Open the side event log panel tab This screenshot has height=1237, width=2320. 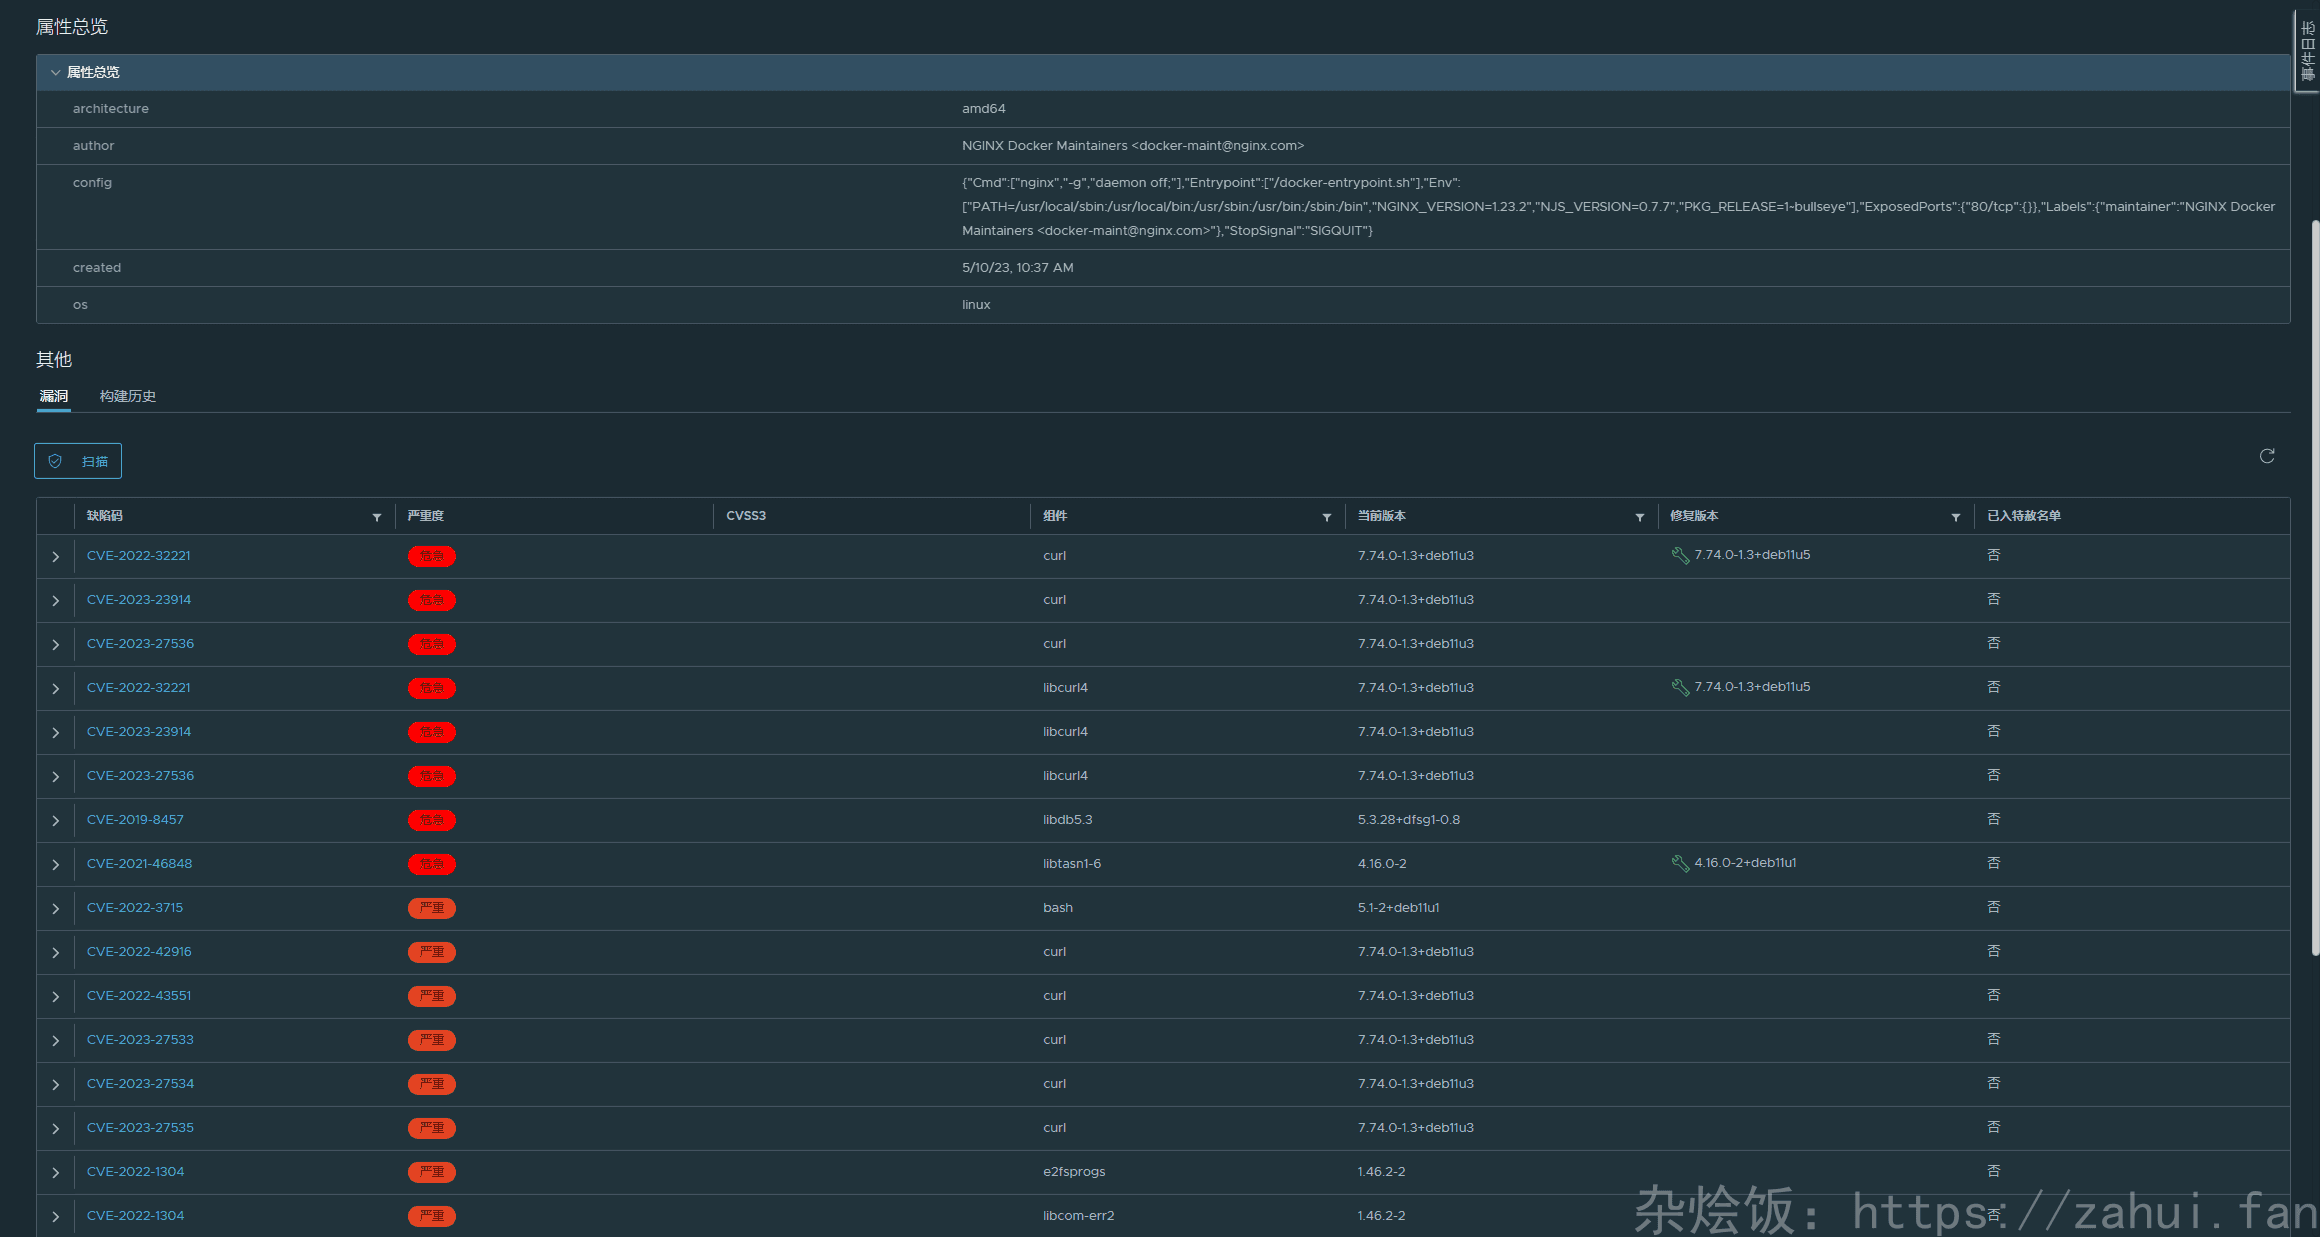2308,50
